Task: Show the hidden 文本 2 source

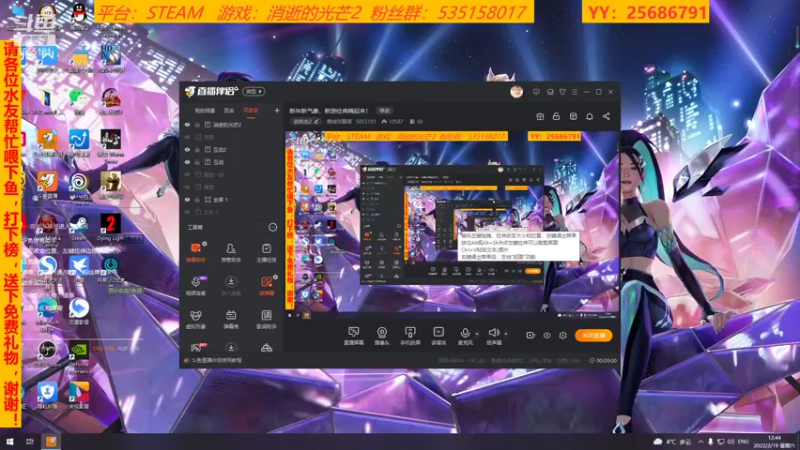Action: pos(187,212)
